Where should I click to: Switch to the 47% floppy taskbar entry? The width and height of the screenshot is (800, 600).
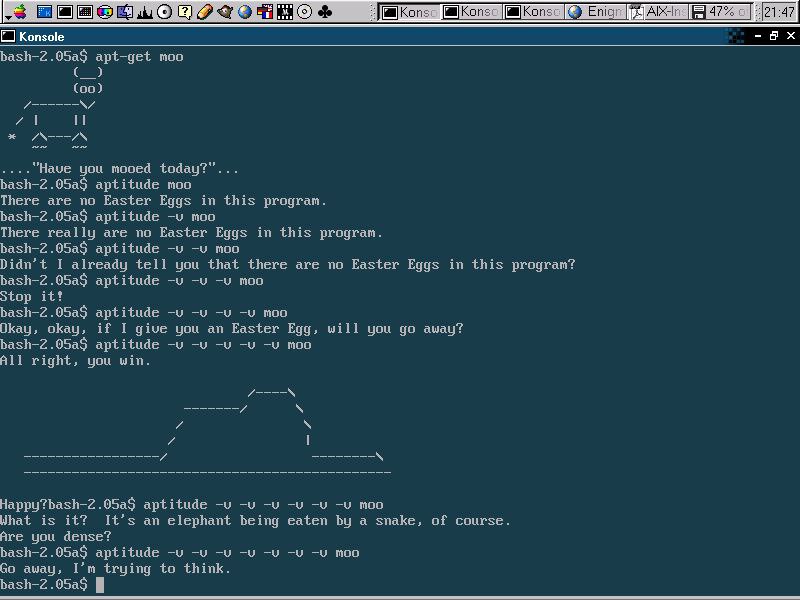coord(720,12)
